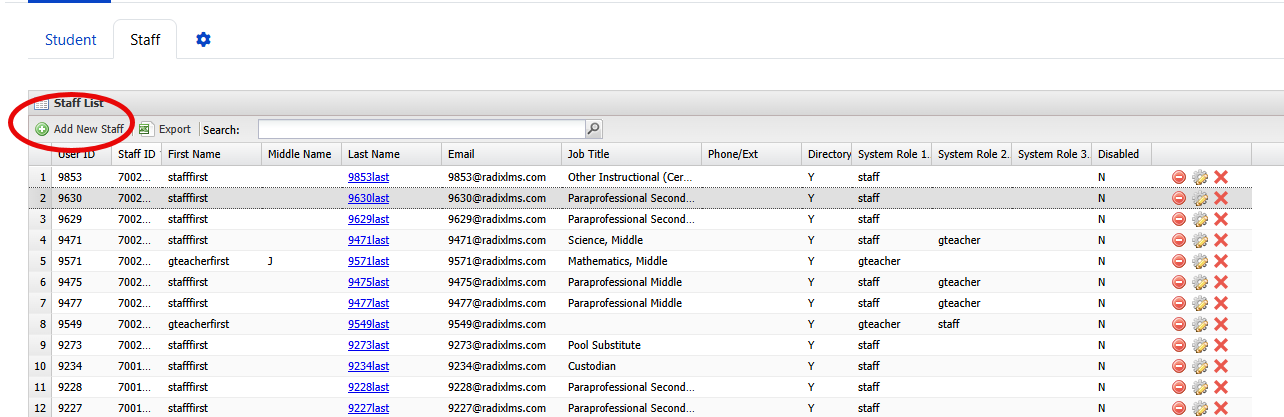The image size is (1284, 417).
Task: Click the Staff List panel icon
Action: pyautogui.click(x=41, y=103)
